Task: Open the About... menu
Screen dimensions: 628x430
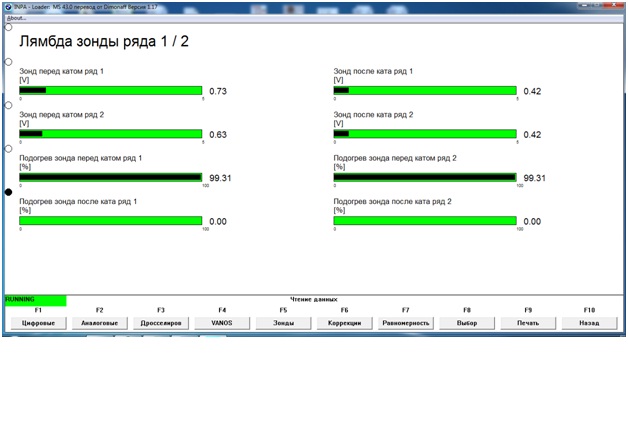Action: [x=16, y=18]
